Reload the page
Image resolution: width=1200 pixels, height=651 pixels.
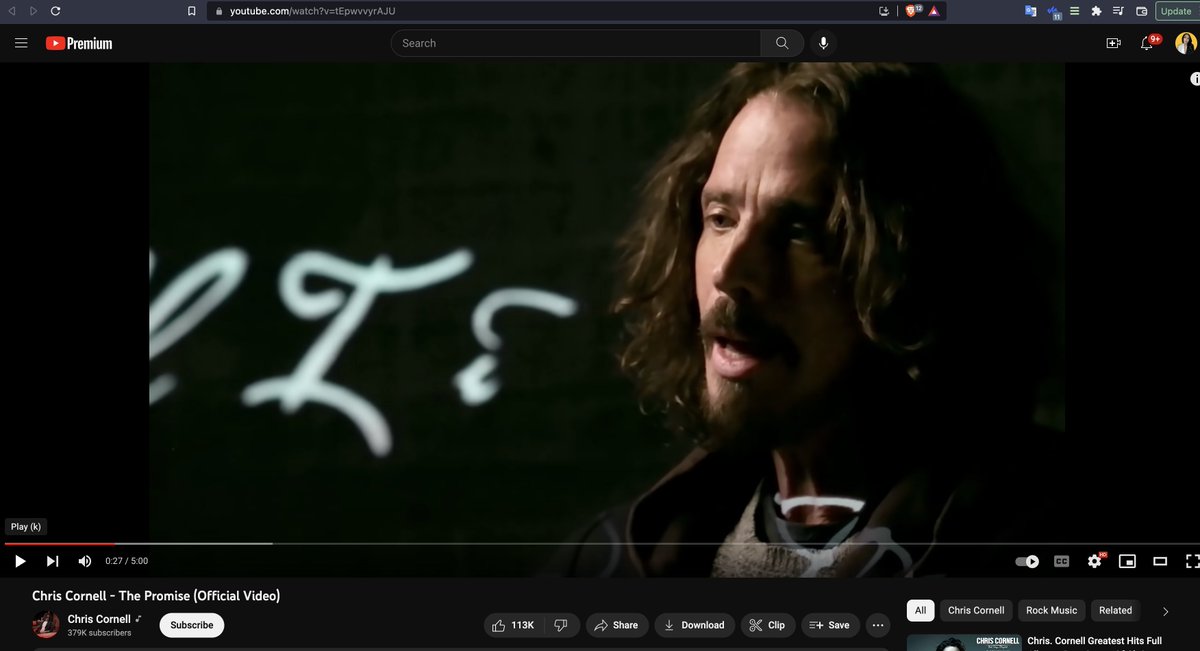pyautogui.click(x=55, y=11)
